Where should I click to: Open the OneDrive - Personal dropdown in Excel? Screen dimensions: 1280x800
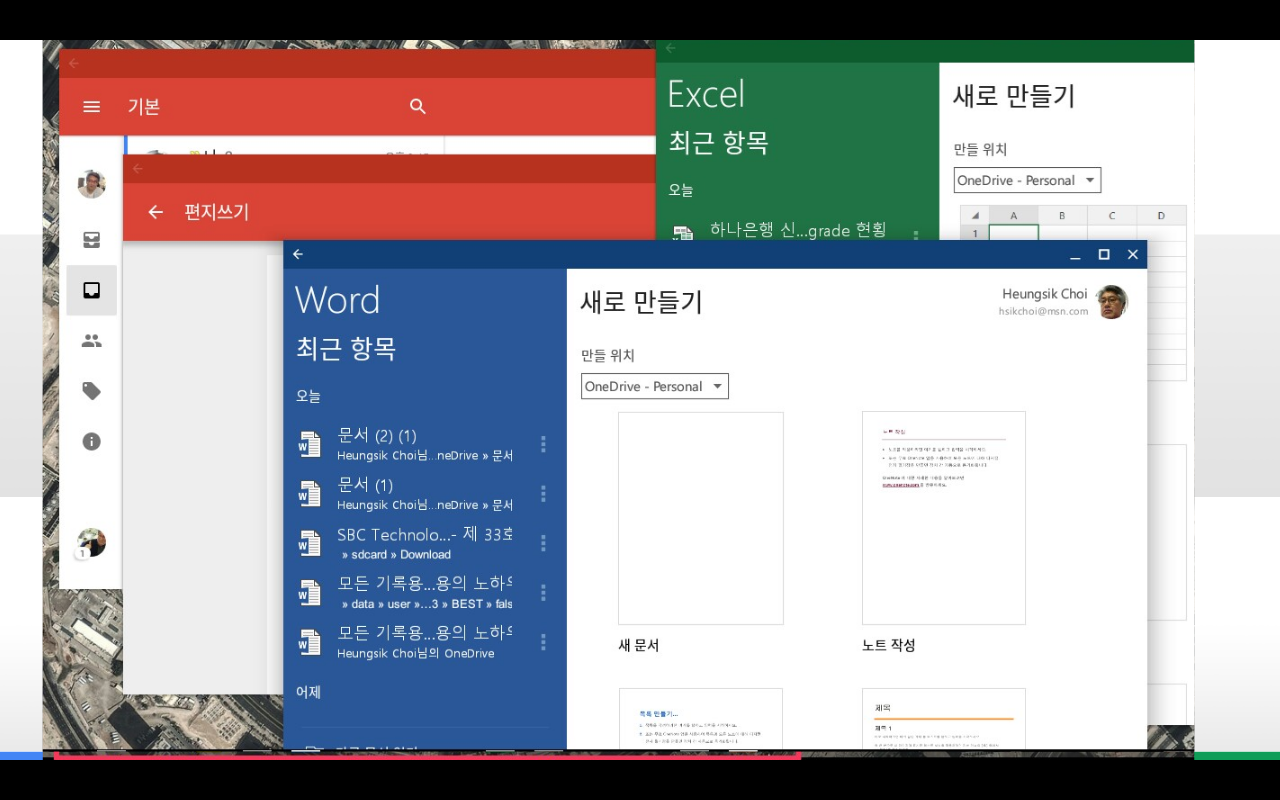click(x=1027, y=180)
